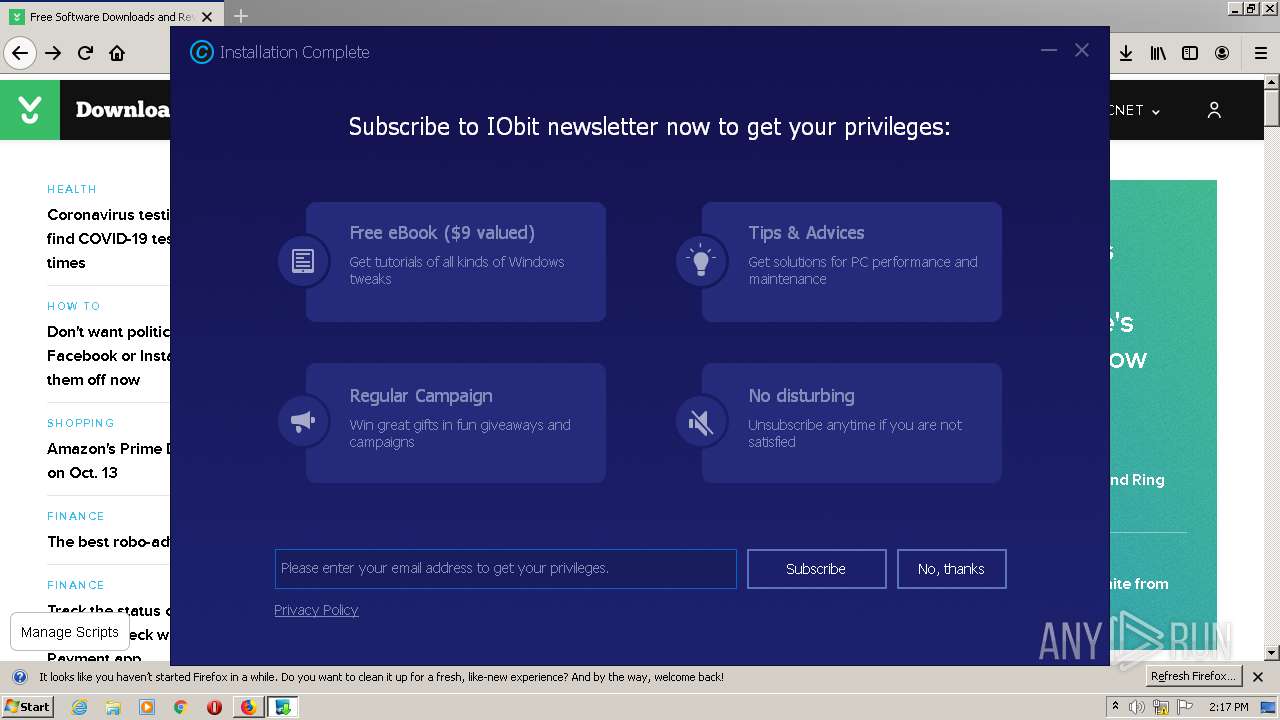The image size is (1280, 720).
Task: Switch to Firefox in the taskbar
Action: pyautogui.click(x=248, y=707)
